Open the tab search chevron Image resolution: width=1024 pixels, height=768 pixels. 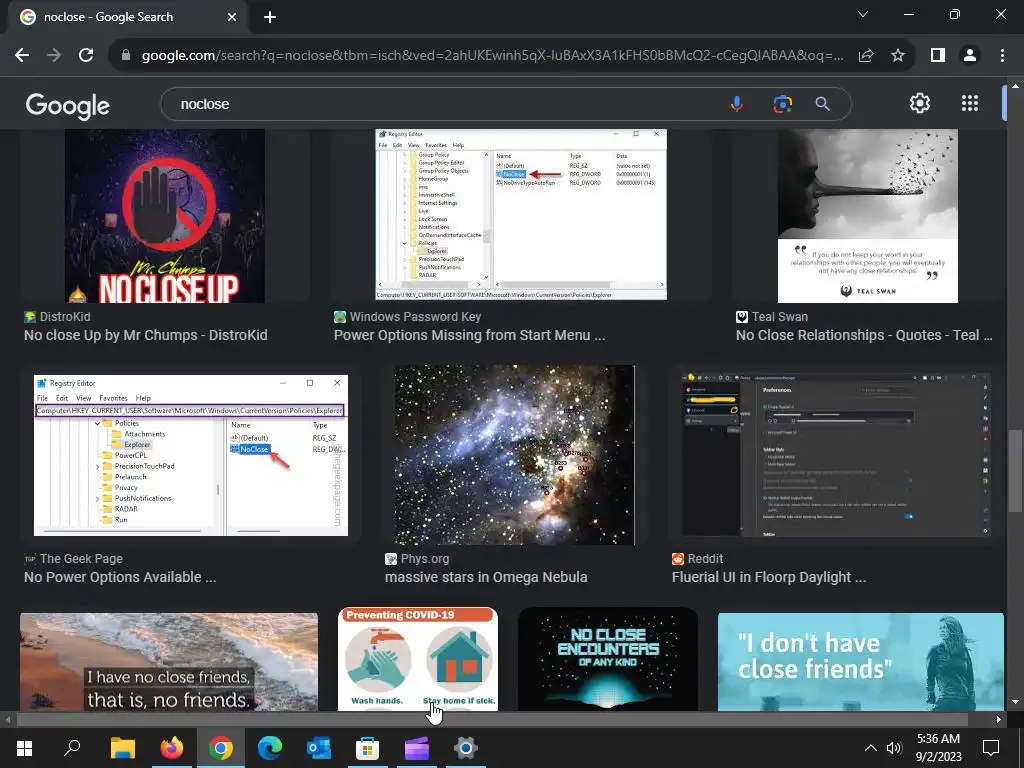863,14
